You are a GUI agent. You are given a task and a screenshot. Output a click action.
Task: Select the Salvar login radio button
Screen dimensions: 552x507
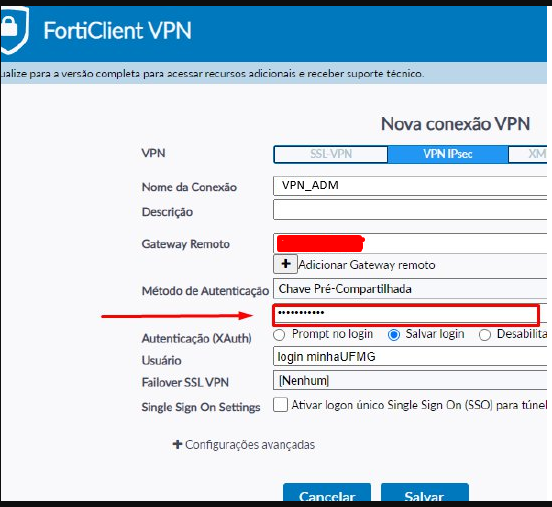(394, 334)
